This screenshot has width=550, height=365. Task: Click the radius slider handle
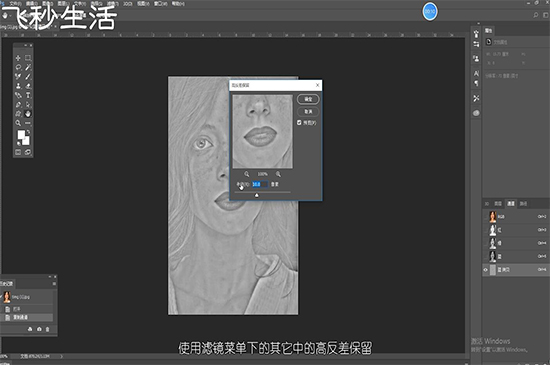click(x=256, y=195)
